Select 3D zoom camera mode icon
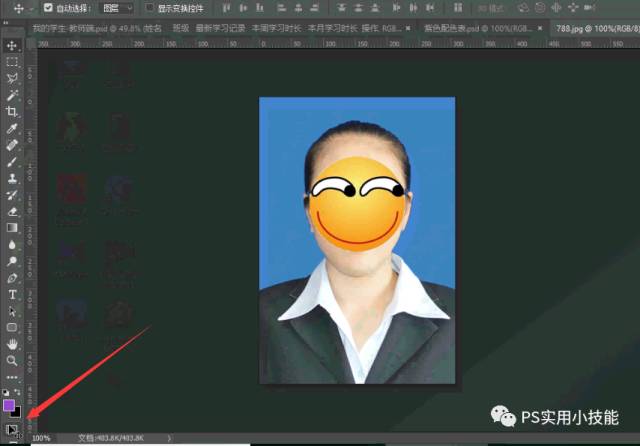 [589, 8]
